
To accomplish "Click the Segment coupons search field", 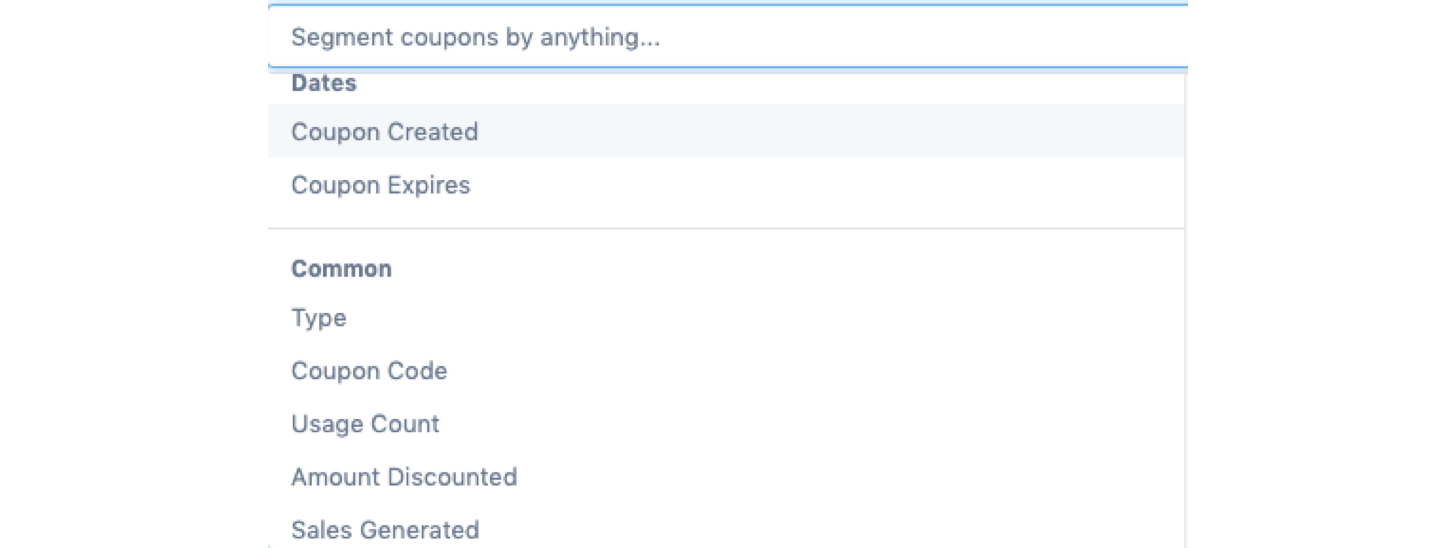I will click(726, 38).
